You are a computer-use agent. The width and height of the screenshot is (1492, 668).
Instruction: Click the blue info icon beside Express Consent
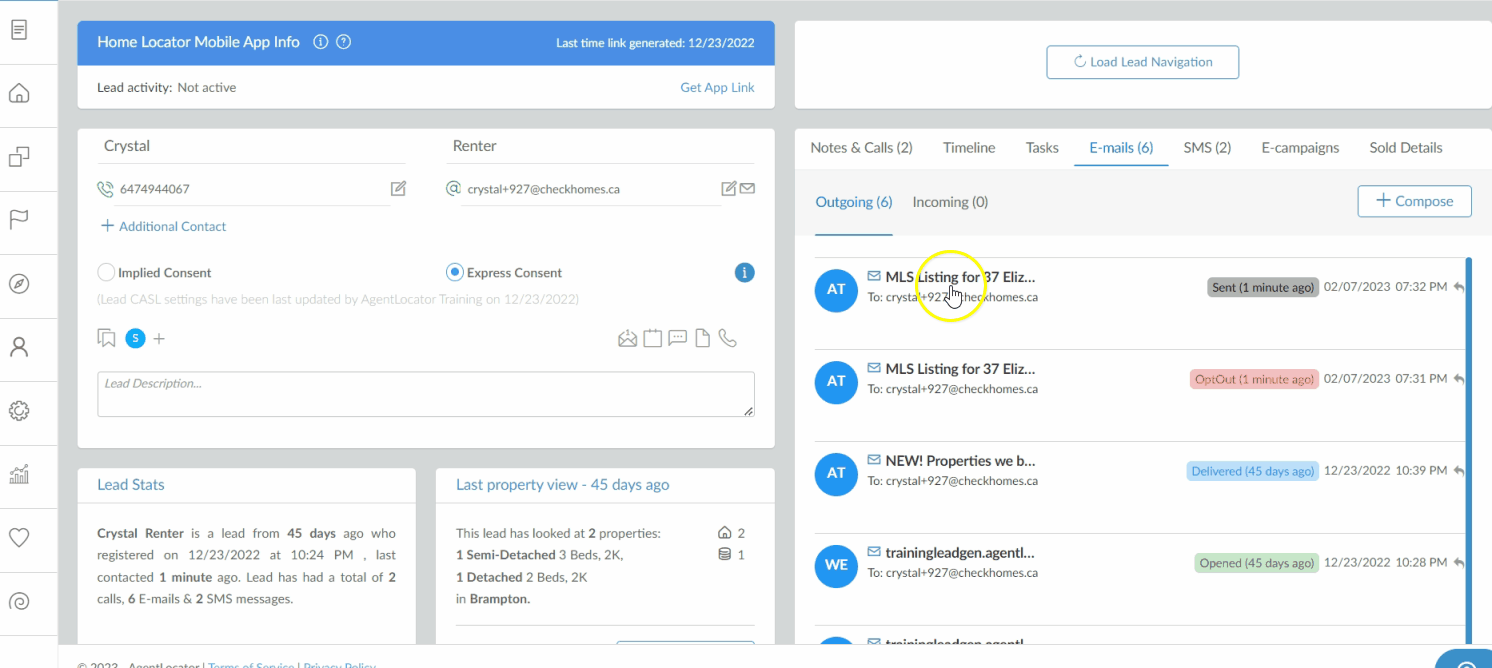744,272
